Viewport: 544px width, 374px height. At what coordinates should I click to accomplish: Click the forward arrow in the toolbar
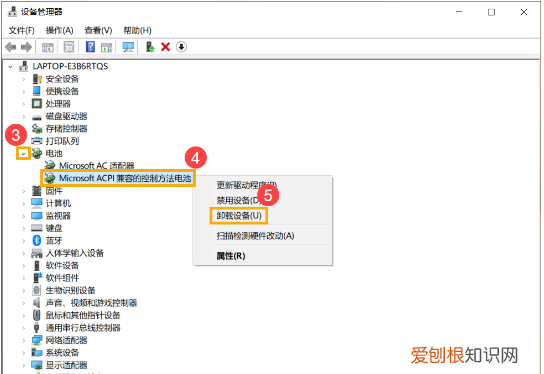(x=26, y=47)
